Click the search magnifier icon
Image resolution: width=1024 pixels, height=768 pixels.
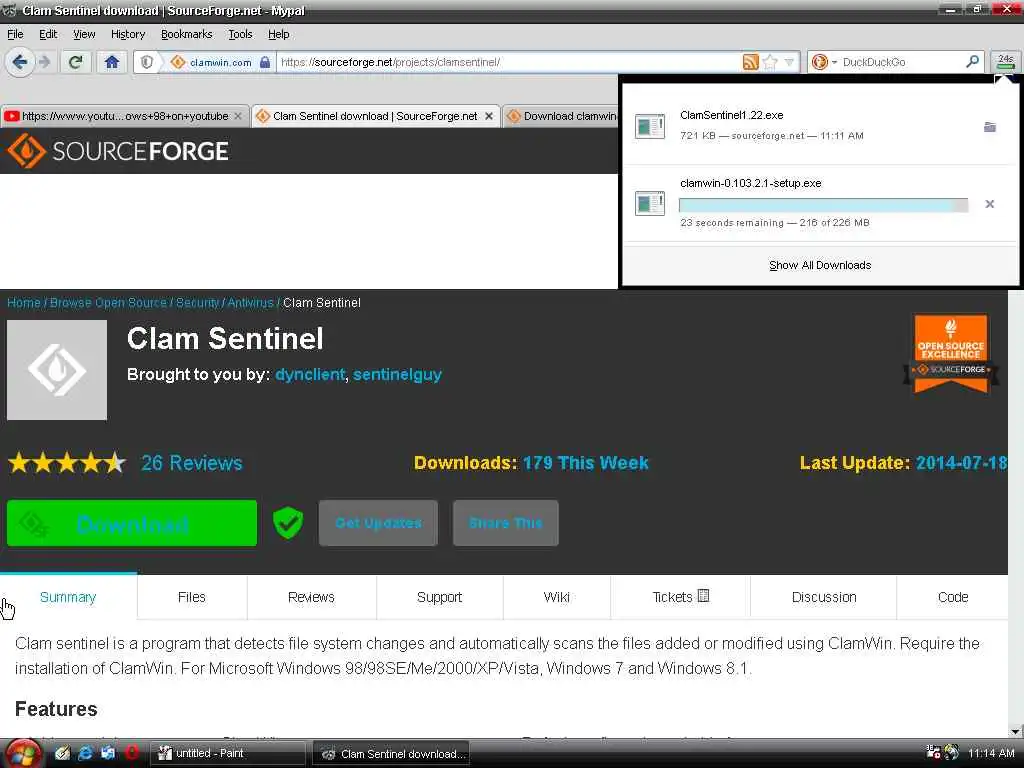pos(972,61)
